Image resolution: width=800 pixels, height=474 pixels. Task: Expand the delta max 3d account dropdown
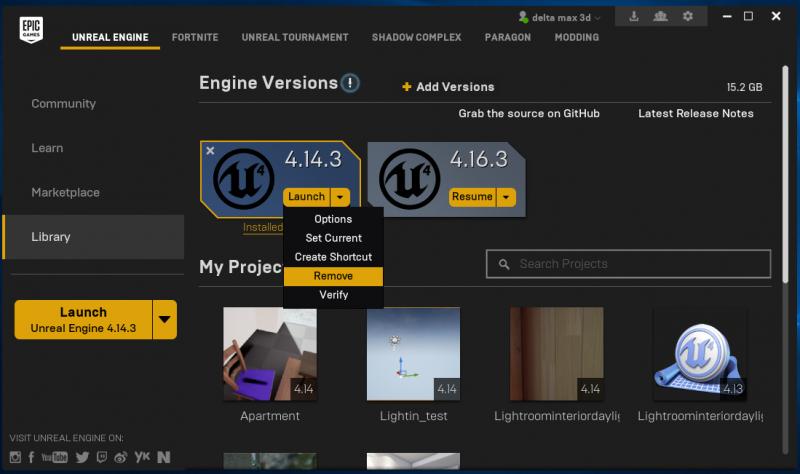coord(597,18)
